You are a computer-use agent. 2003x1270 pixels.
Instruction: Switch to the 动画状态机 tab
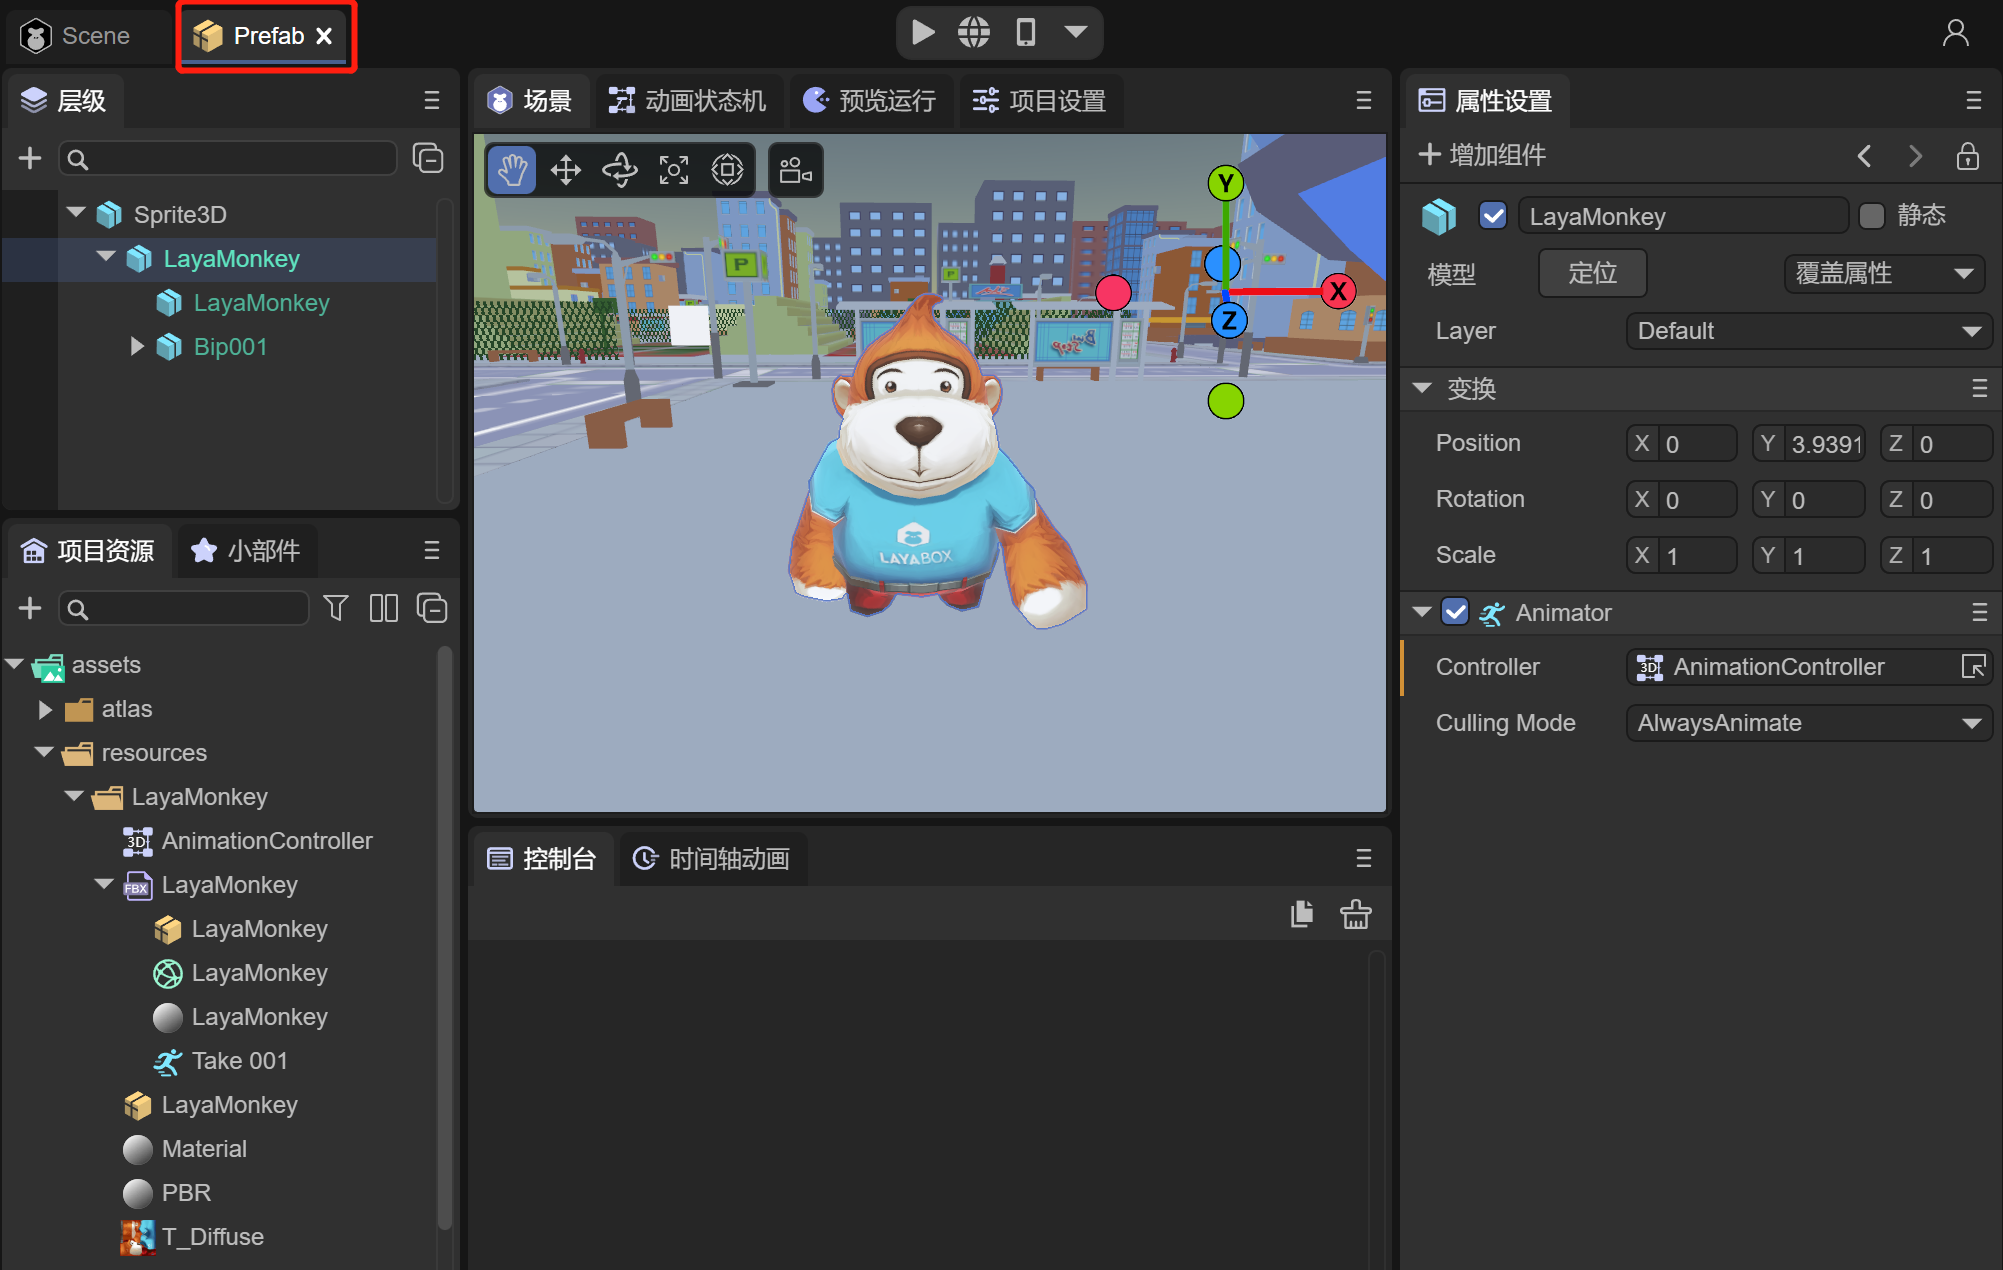pyautogui.click(x=688, y=101)
